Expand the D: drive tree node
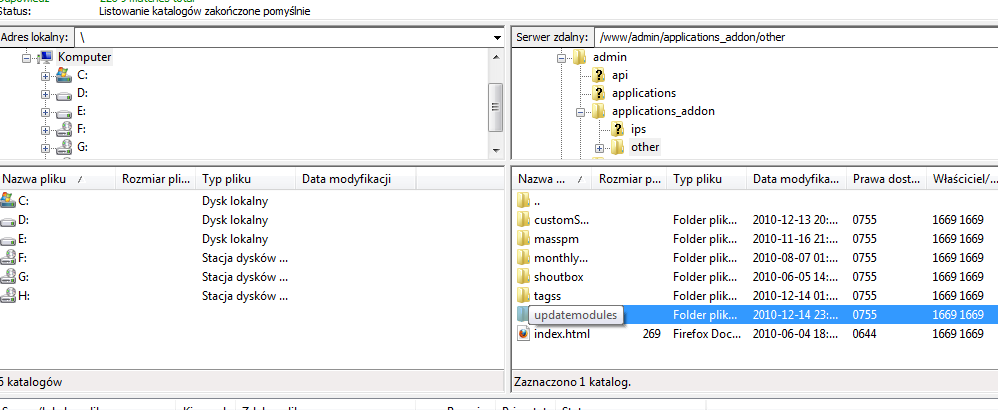This screenshot has height=410, width=998. coord(45,93)
